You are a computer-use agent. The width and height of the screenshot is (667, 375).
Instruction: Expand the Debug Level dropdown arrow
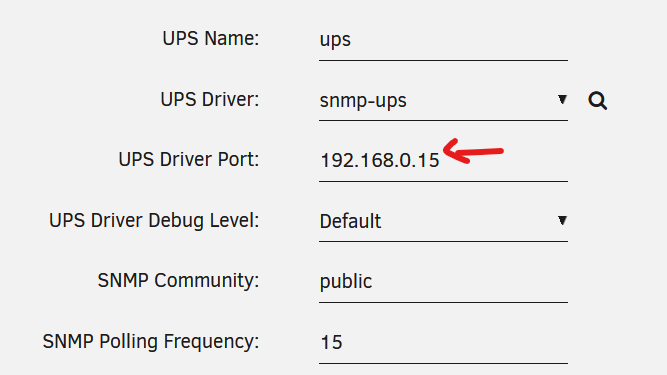(x=562, y=220)
